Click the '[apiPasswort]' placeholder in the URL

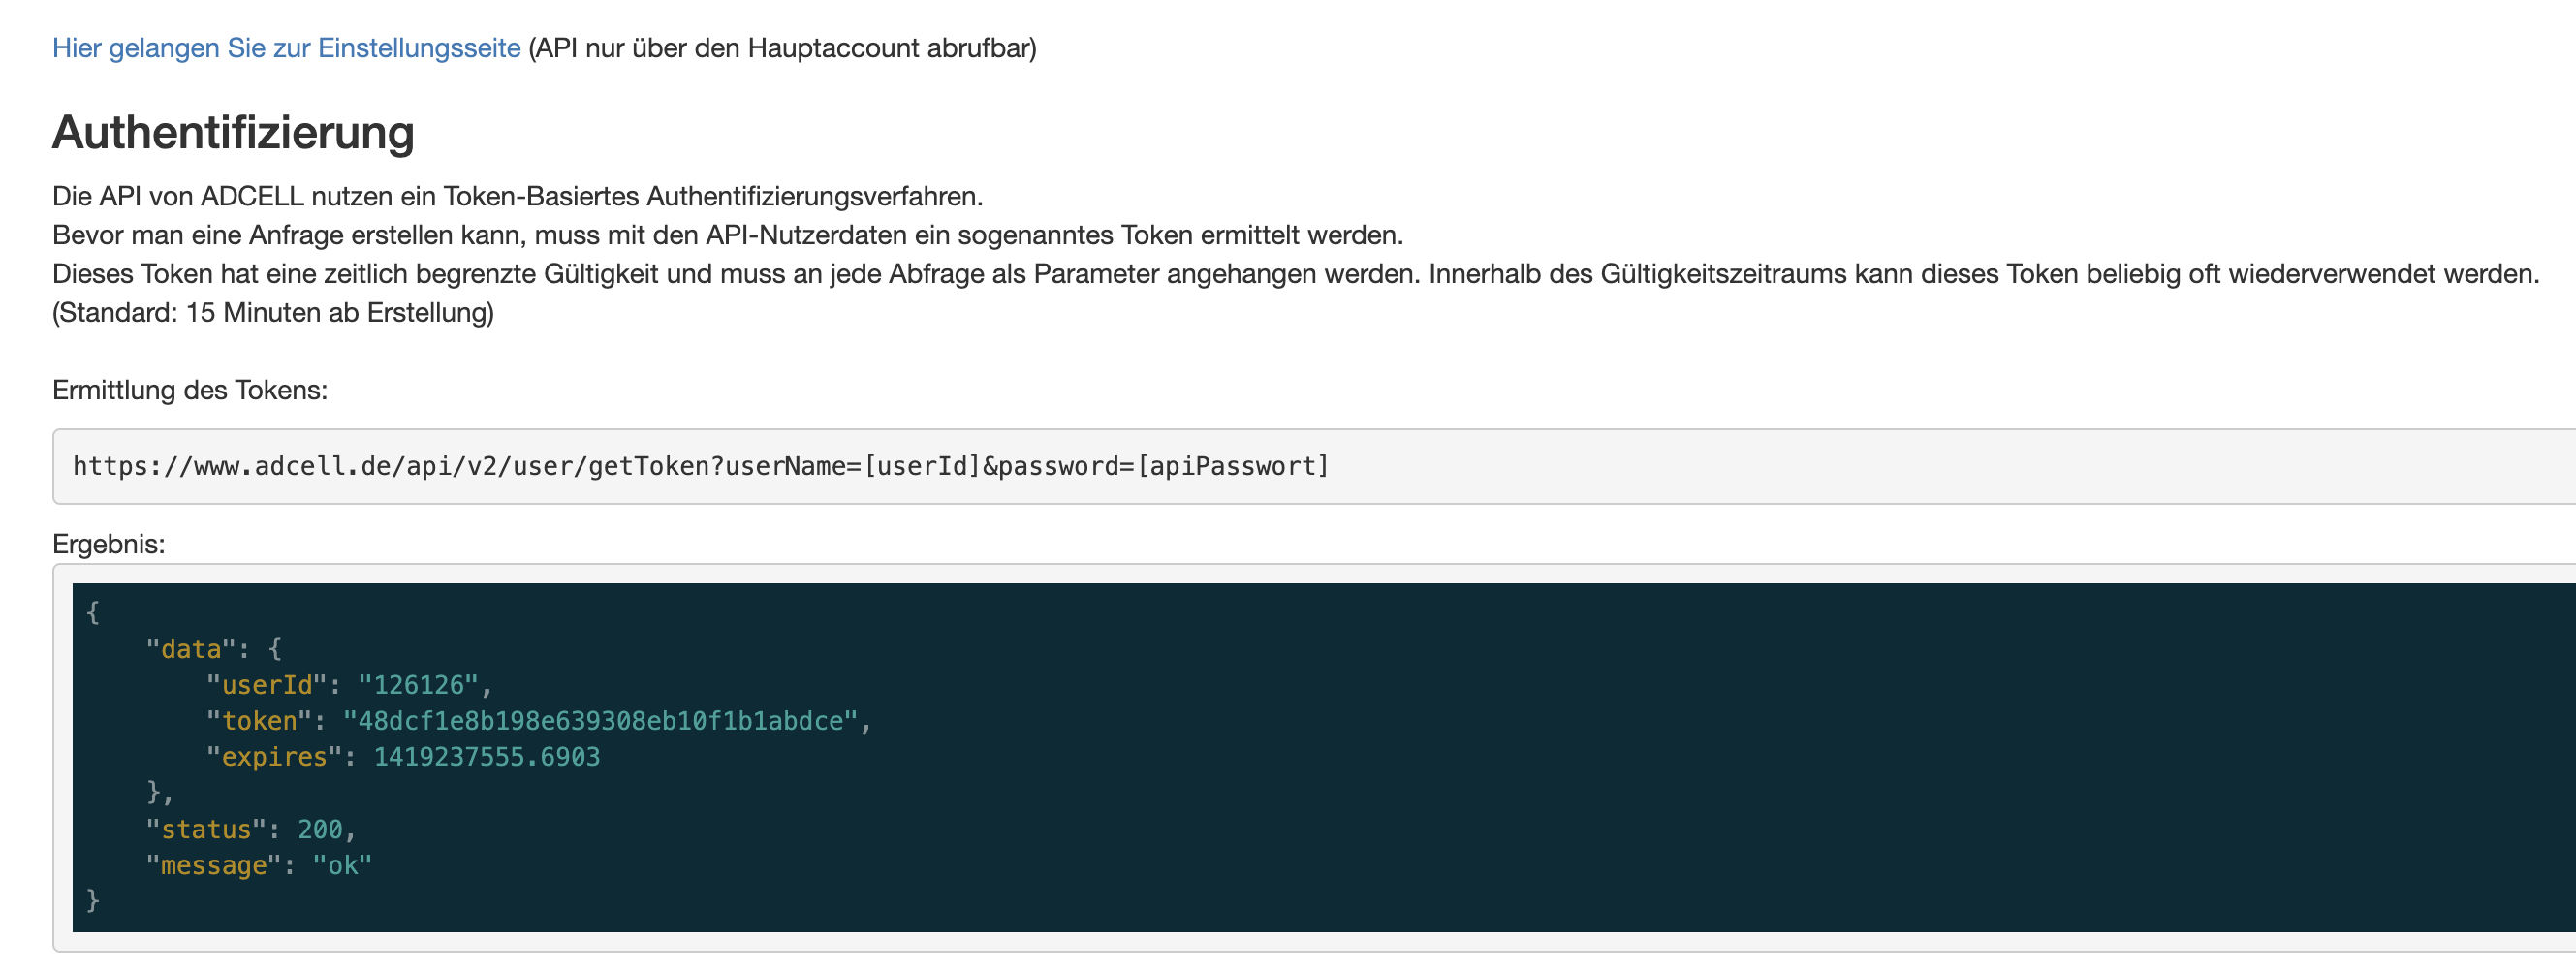pos(1233,466)
